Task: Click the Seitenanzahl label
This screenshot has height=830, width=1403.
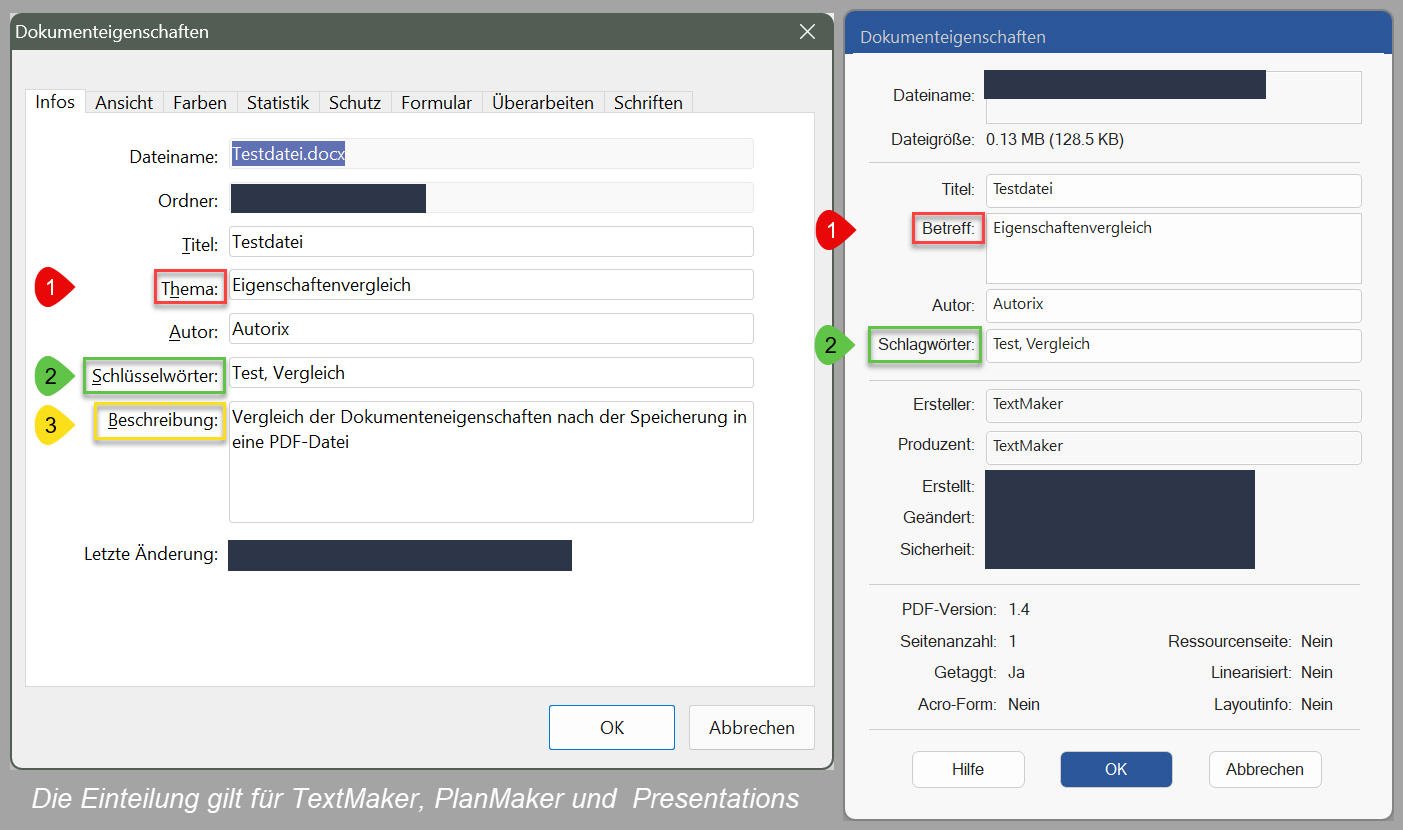Action: 947,641
